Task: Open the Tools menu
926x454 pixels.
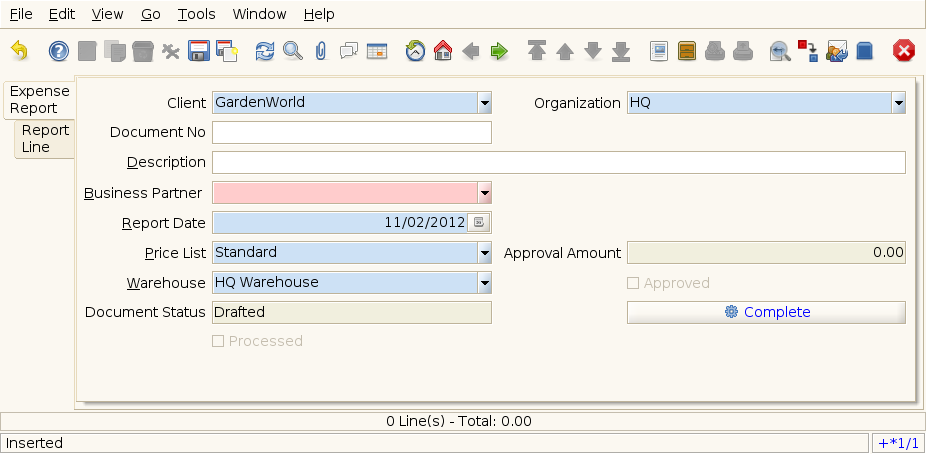Action: (196, 14)
